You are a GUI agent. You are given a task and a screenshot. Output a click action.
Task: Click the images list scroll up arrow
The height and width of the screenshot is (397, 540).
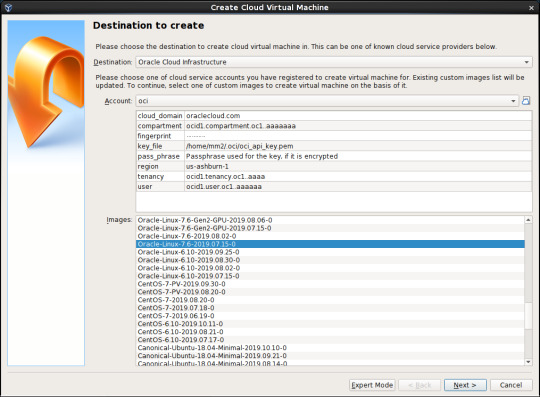click(528, 220)
